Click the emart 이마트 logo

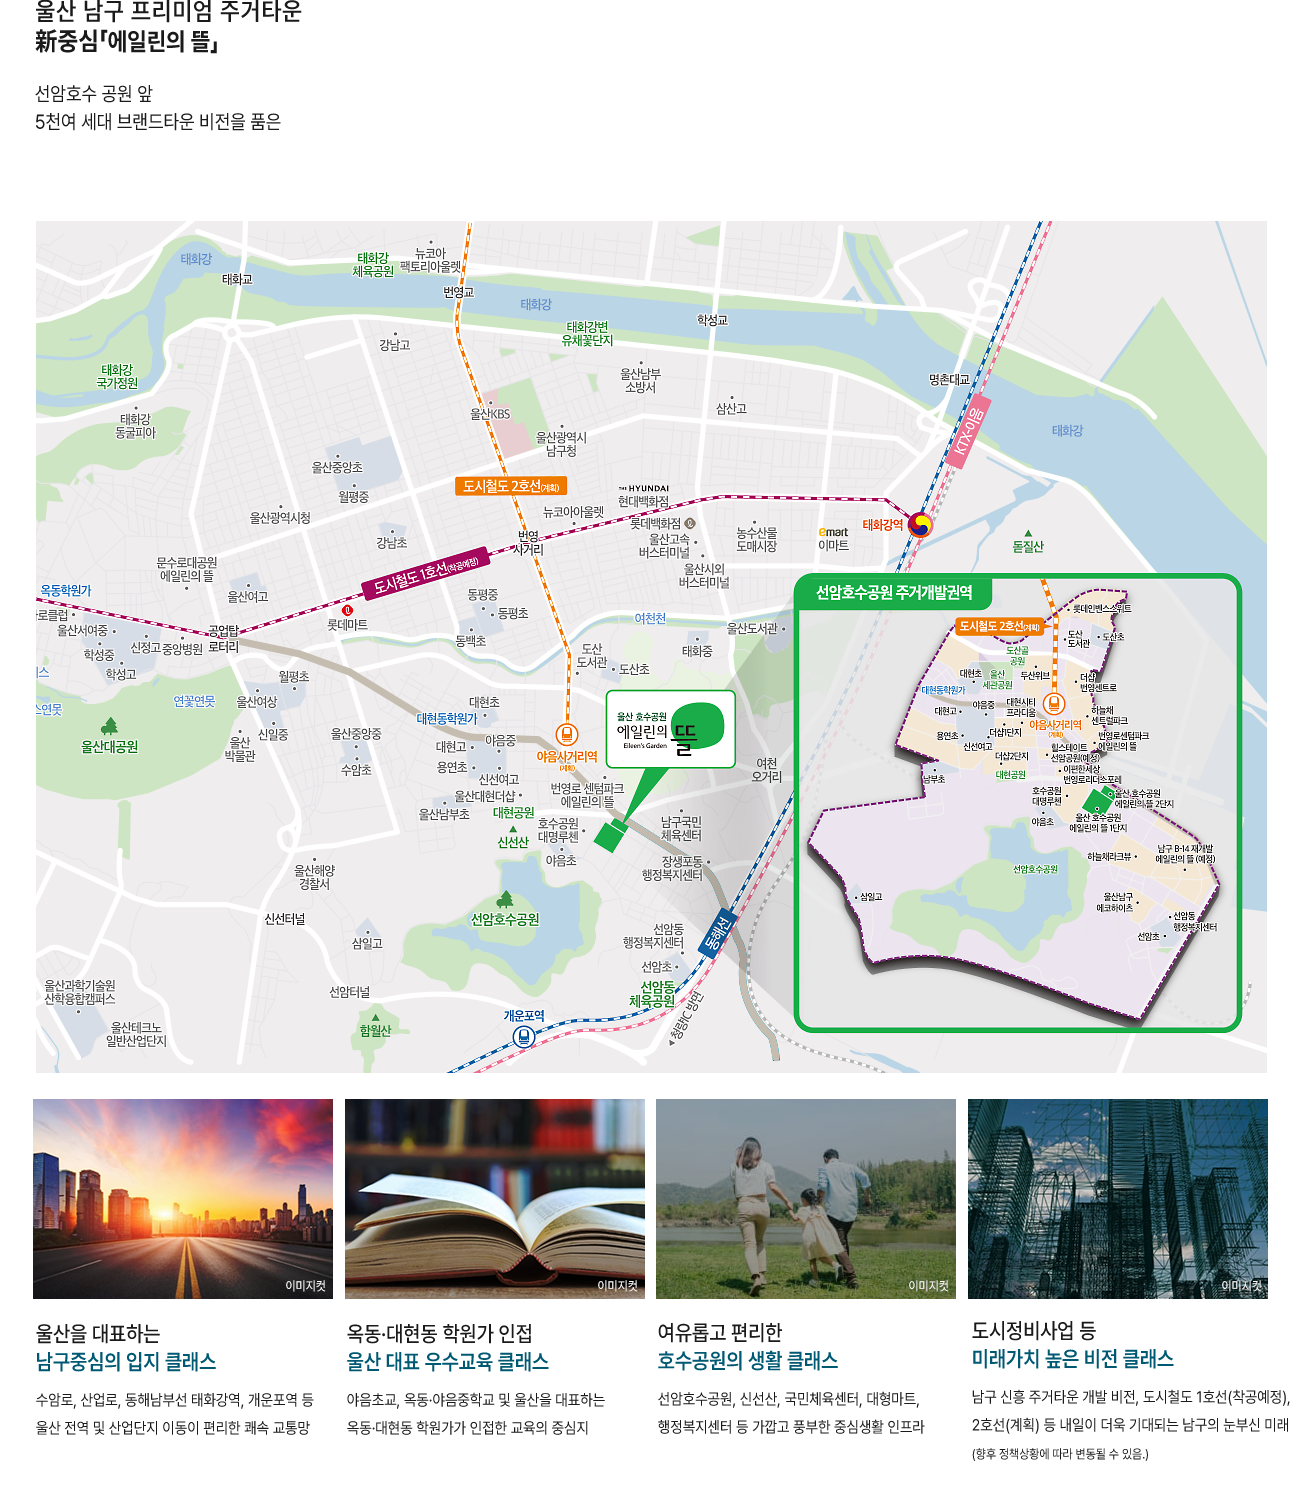[x=833, y=532]
